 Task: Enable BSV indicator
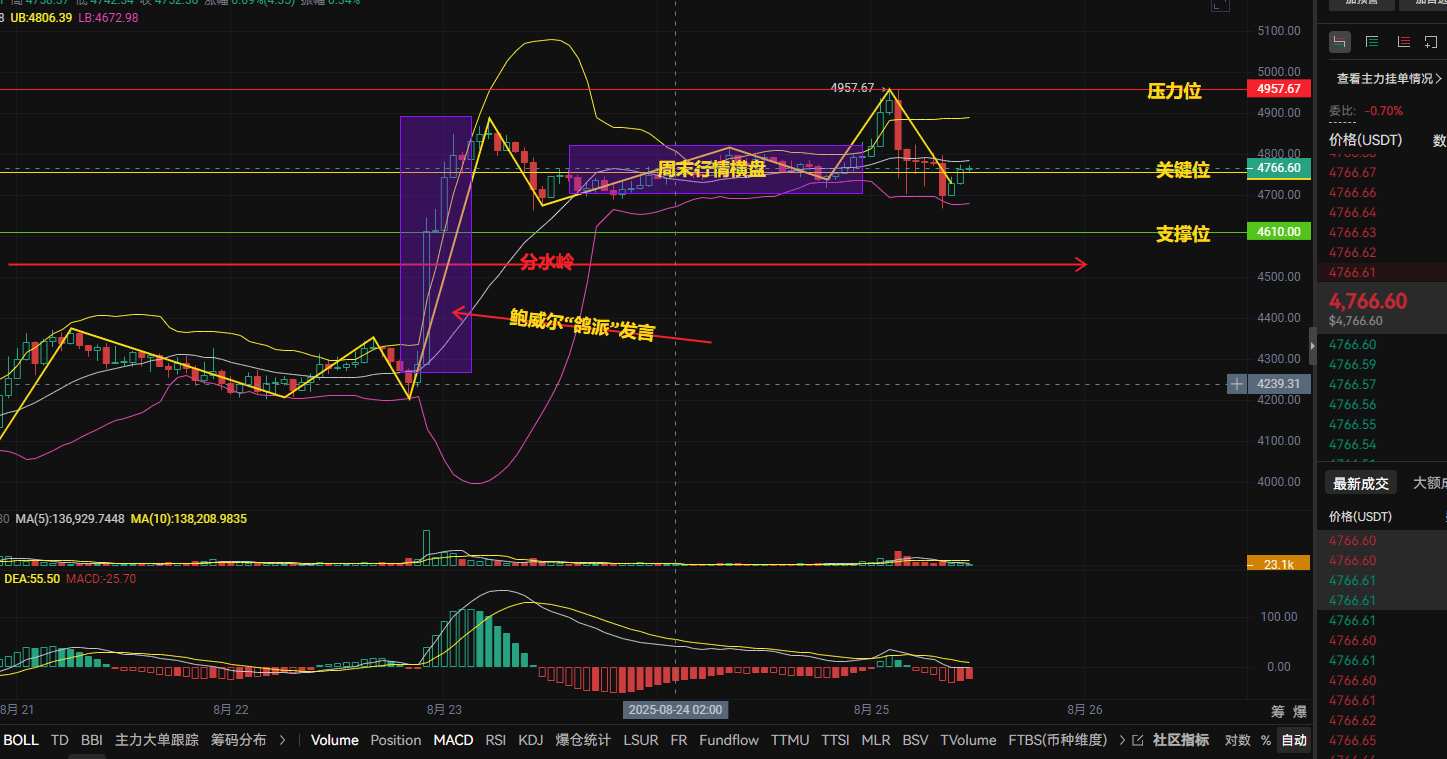click(915, 740)
